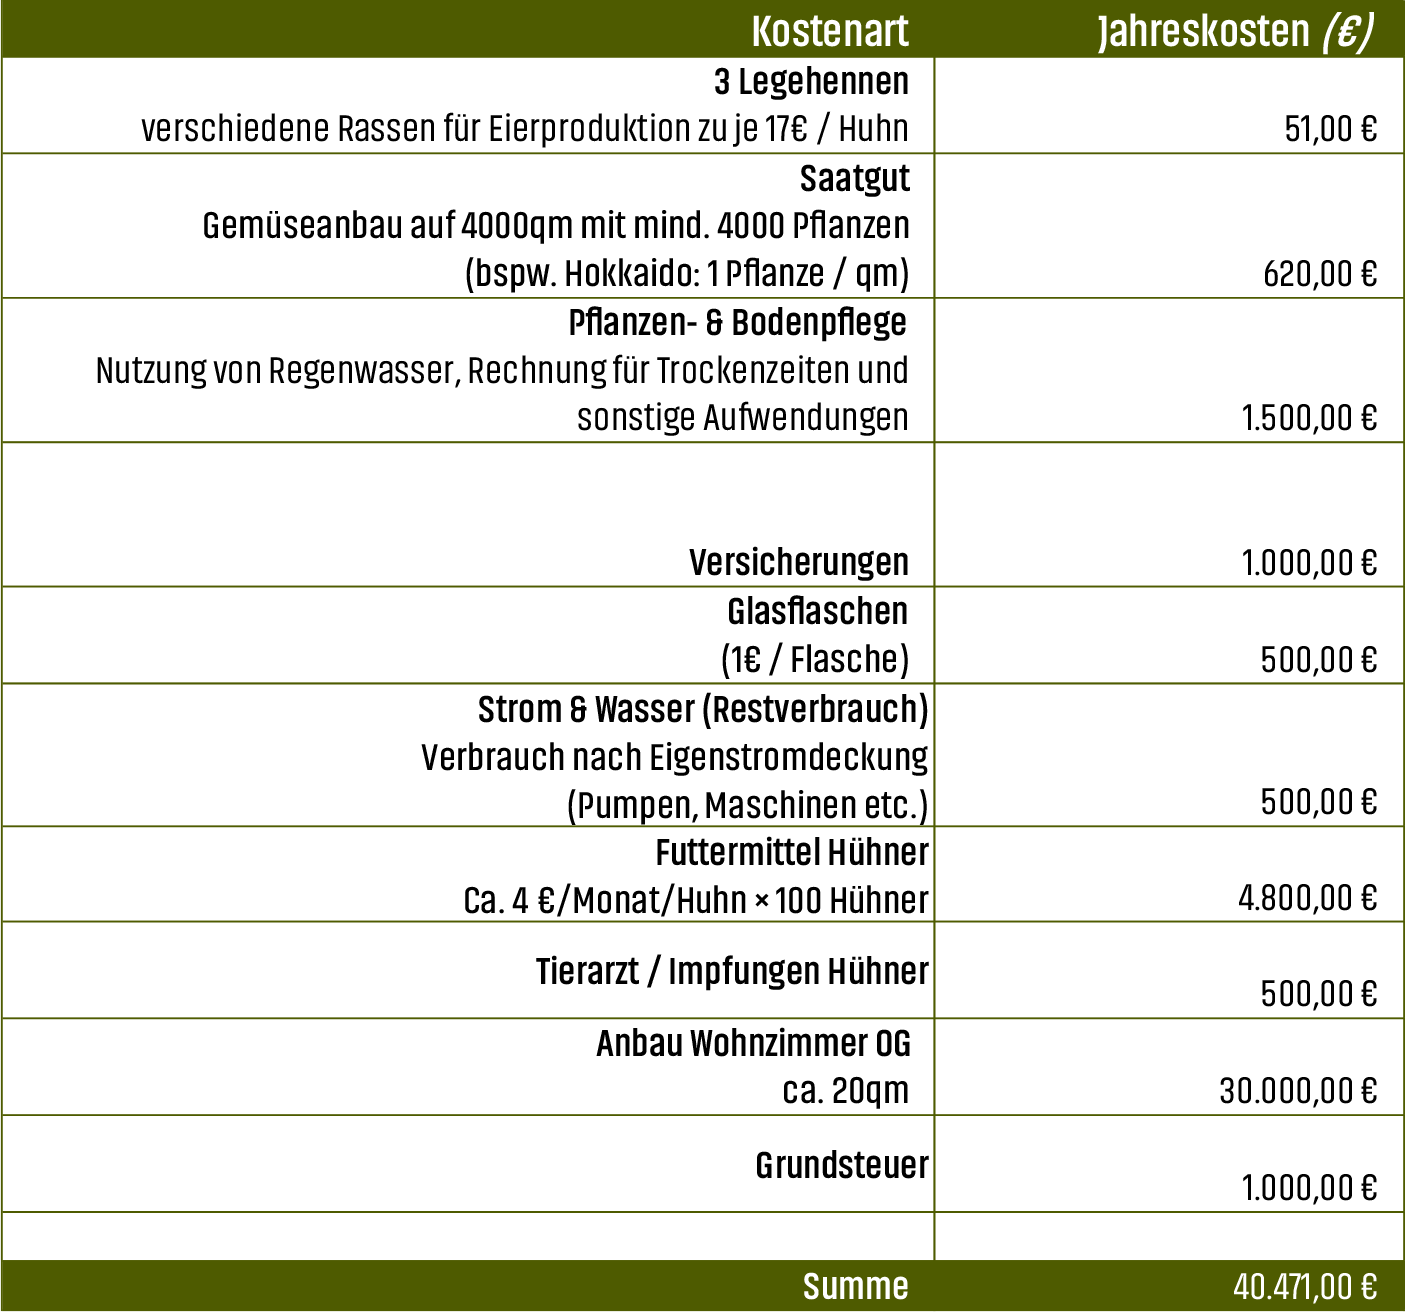Select third row's Jahreskosten cell

tap(1168, 370)
